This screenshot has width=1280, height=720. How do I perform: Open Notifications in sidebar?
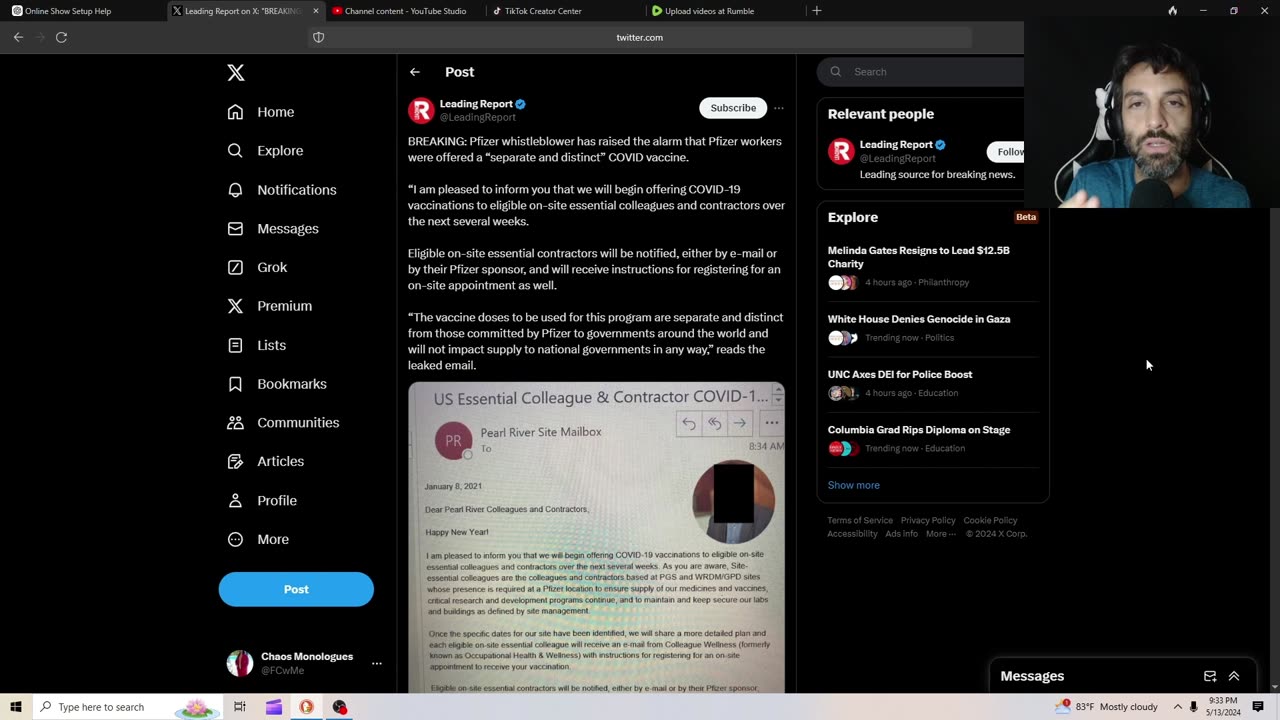click(x=282, y=190)
